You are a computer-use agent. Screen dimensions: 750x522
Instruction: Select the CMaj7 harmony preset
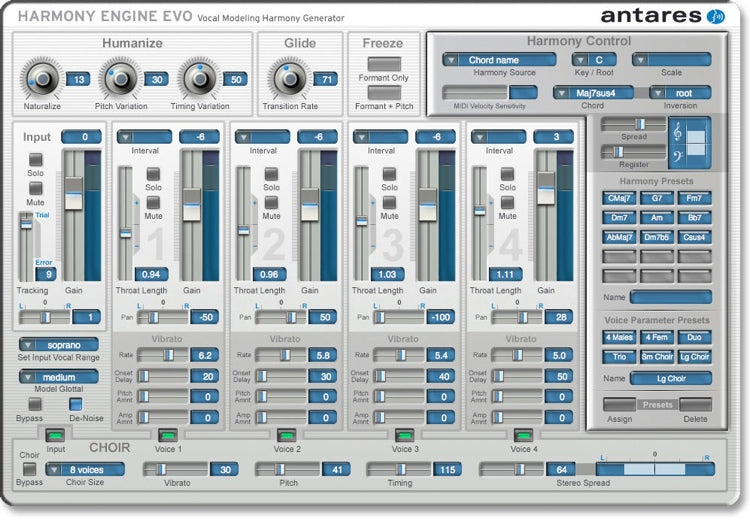(618, 199)
